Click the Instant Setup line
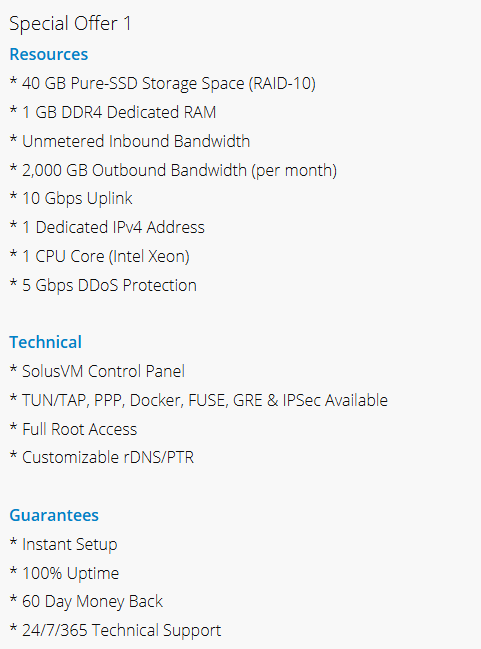Viewport: 481px width, 649px height. point(64,545)
